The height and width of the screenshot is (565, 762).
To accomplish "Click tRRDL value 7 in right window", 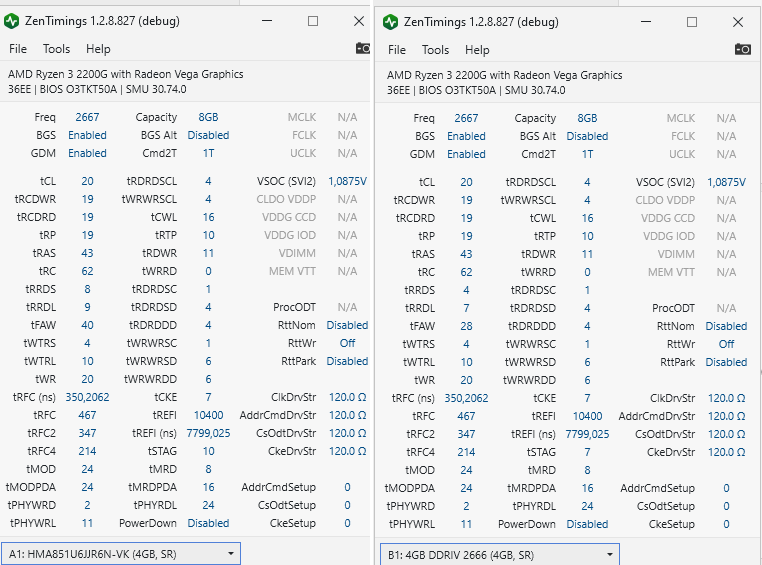I will (467, 308).
